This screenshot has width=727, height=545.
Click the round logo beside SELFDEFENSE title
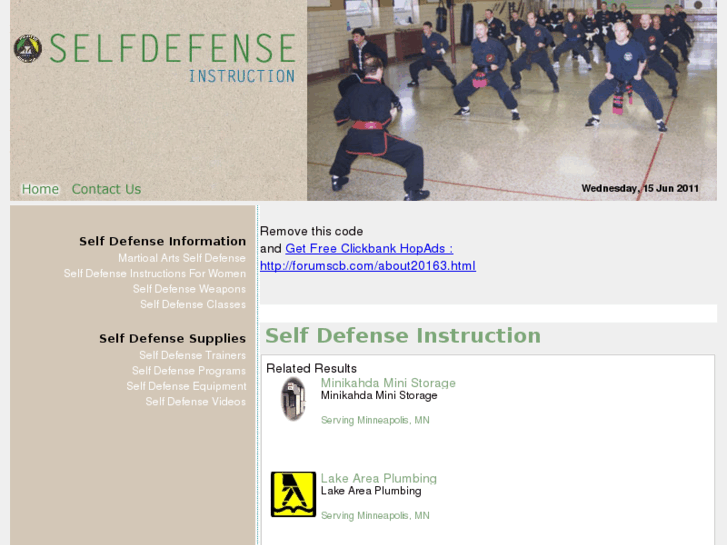coord(28,48)
